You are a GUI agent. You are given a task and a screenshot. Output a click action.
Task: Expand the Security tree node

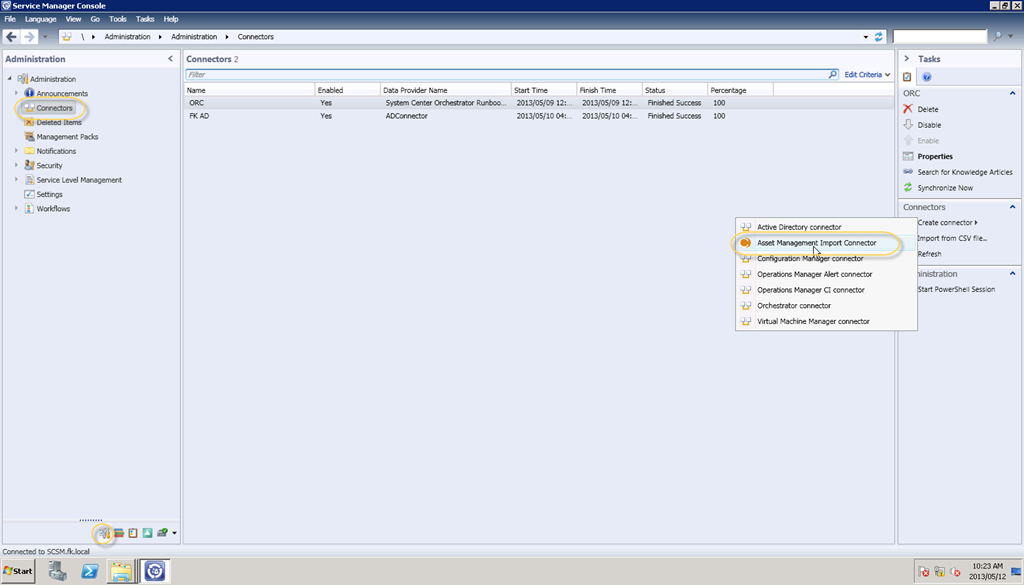pos(16,166)
